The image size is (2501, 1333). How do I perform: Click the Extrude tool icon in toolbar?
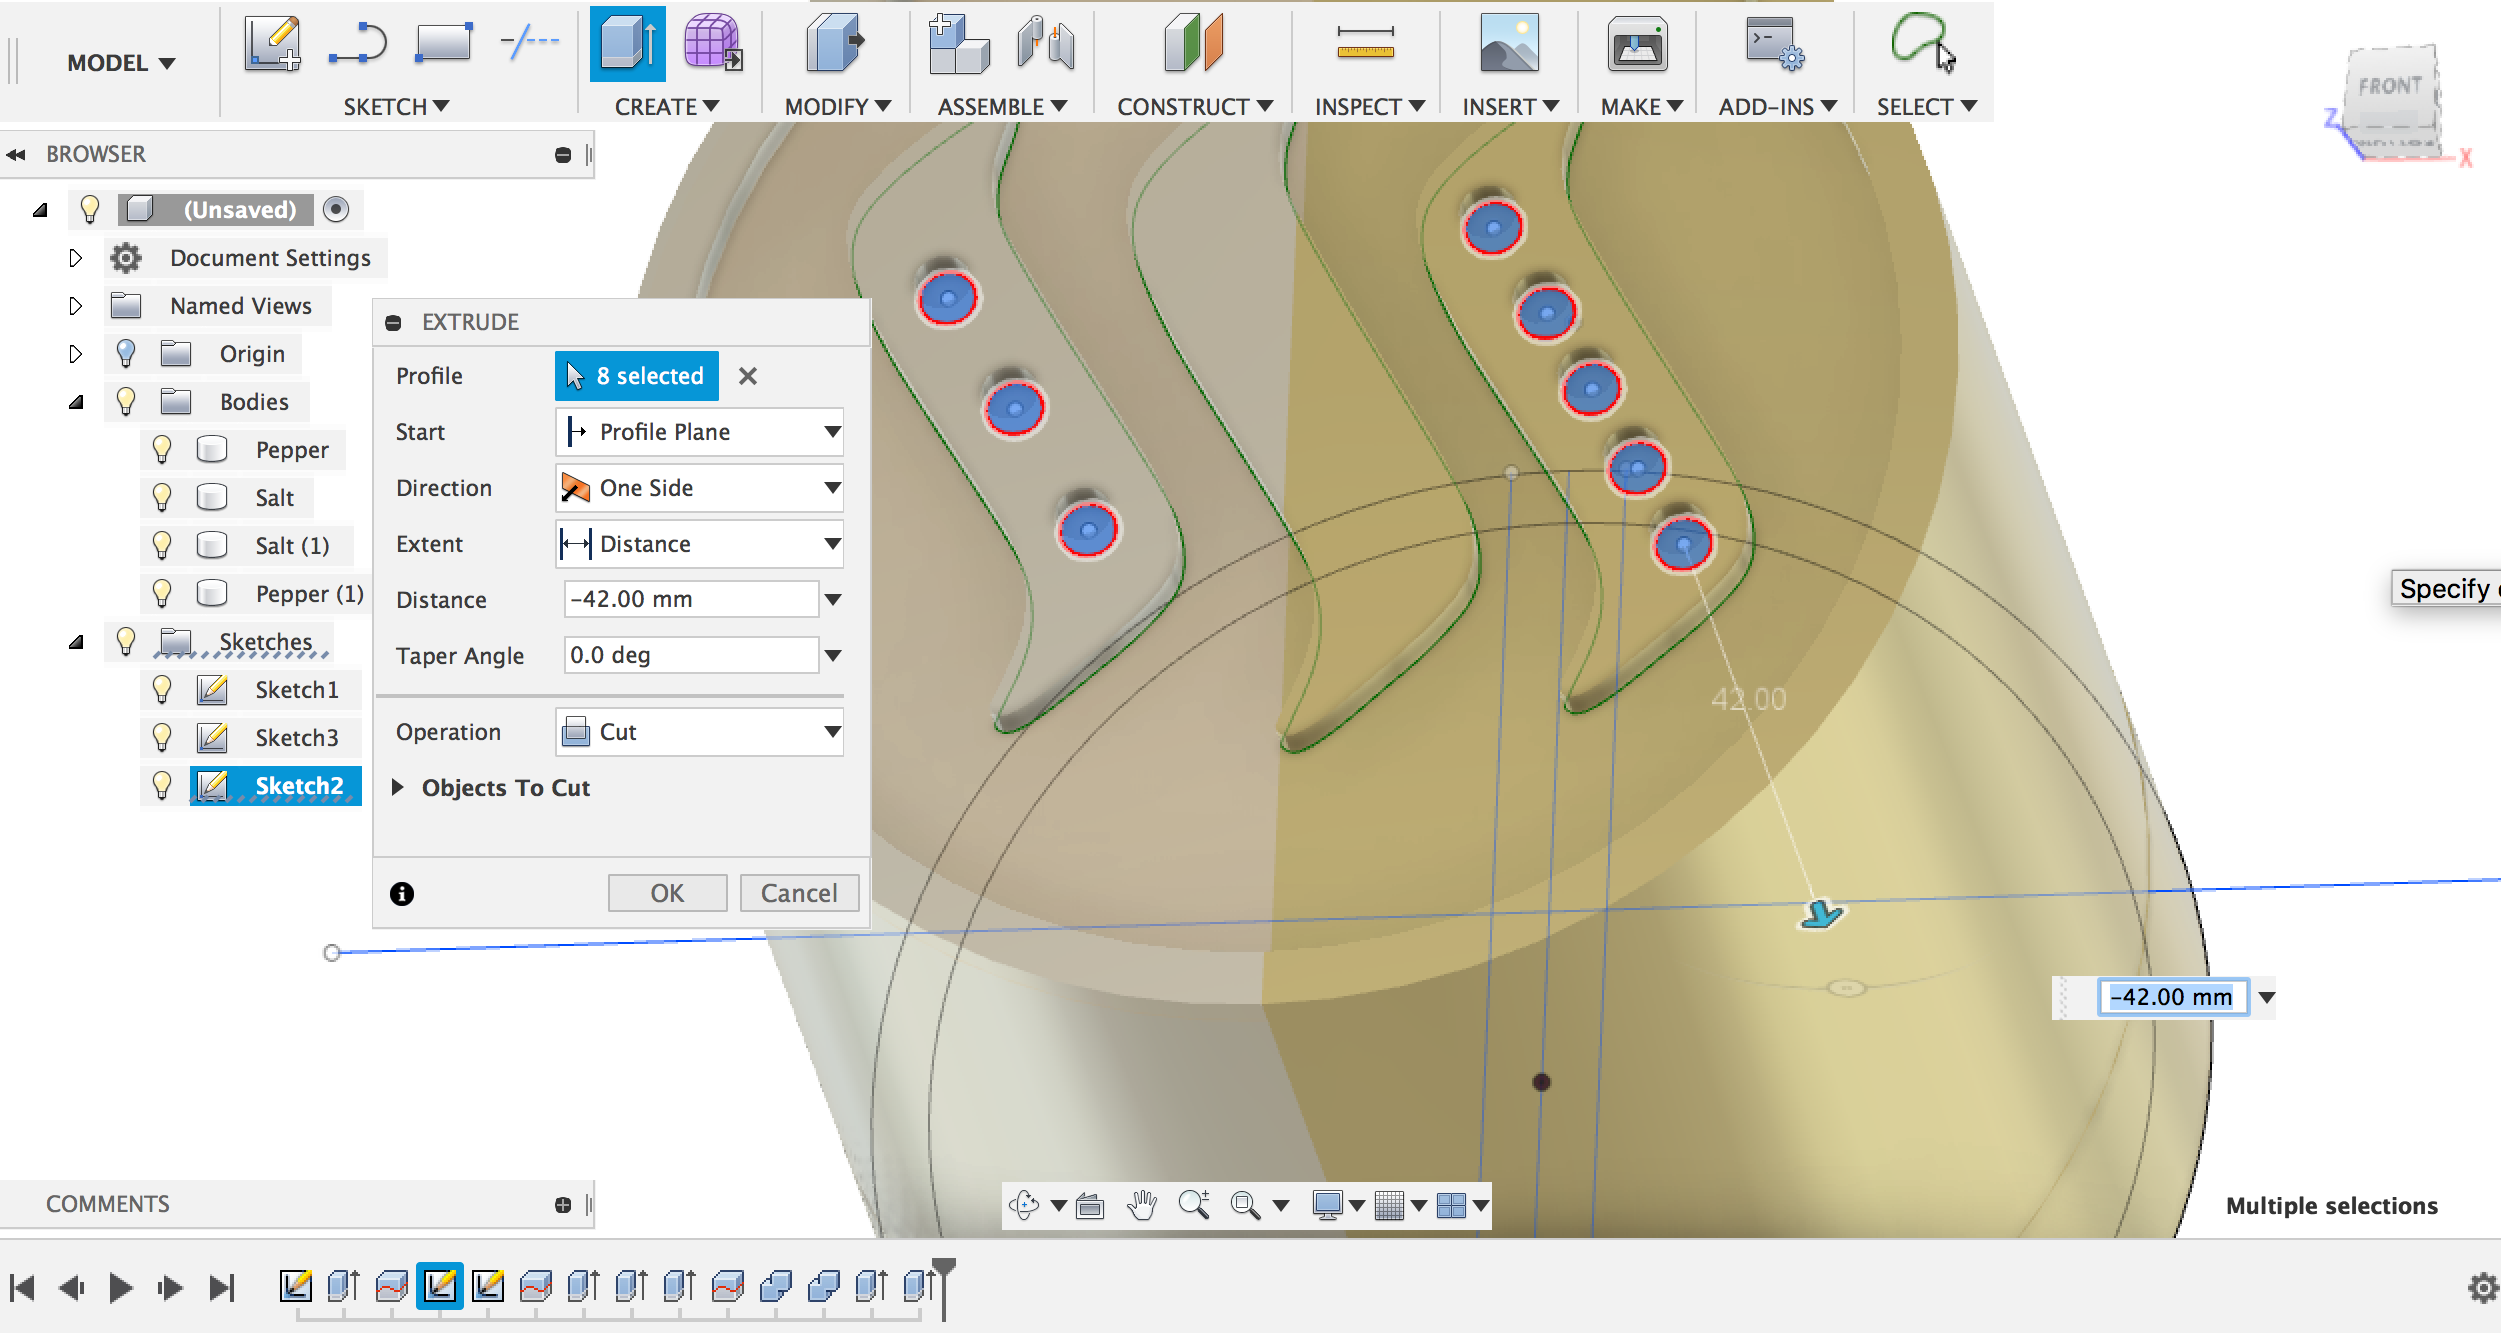(628, 44)
